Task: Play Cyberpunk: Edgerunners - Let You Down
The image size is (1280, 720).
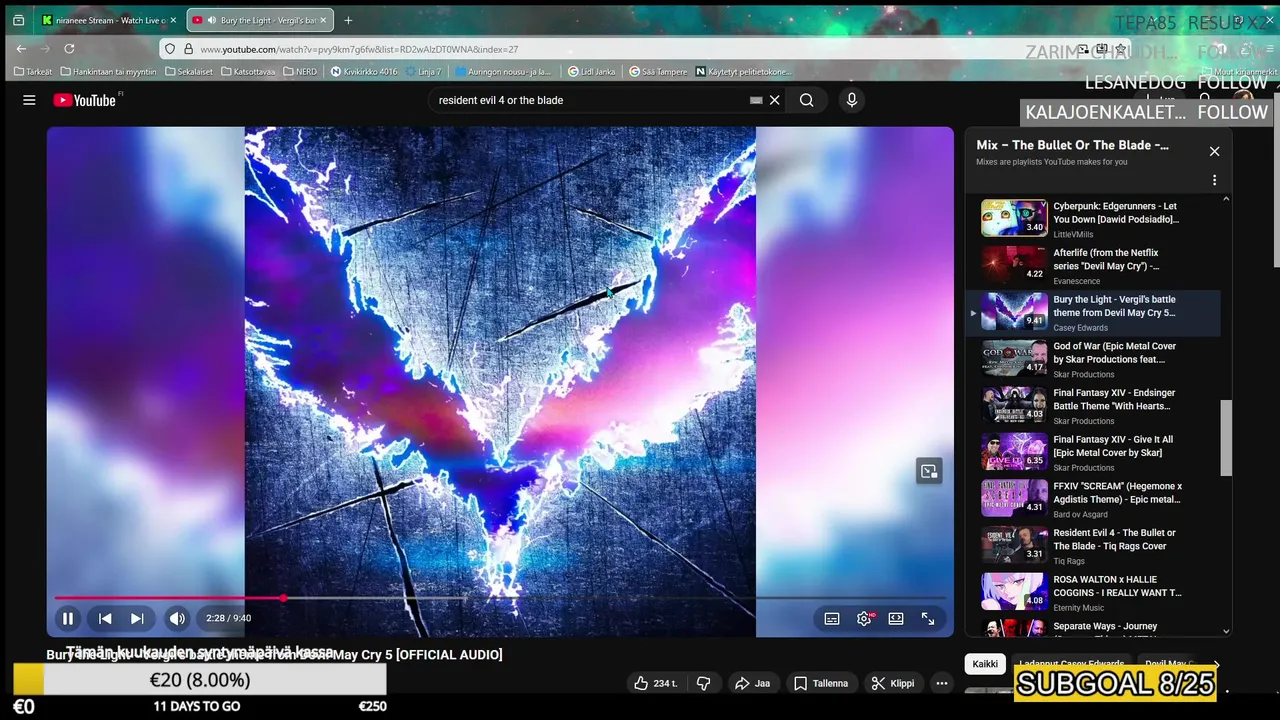Action: pos(1094,218)
